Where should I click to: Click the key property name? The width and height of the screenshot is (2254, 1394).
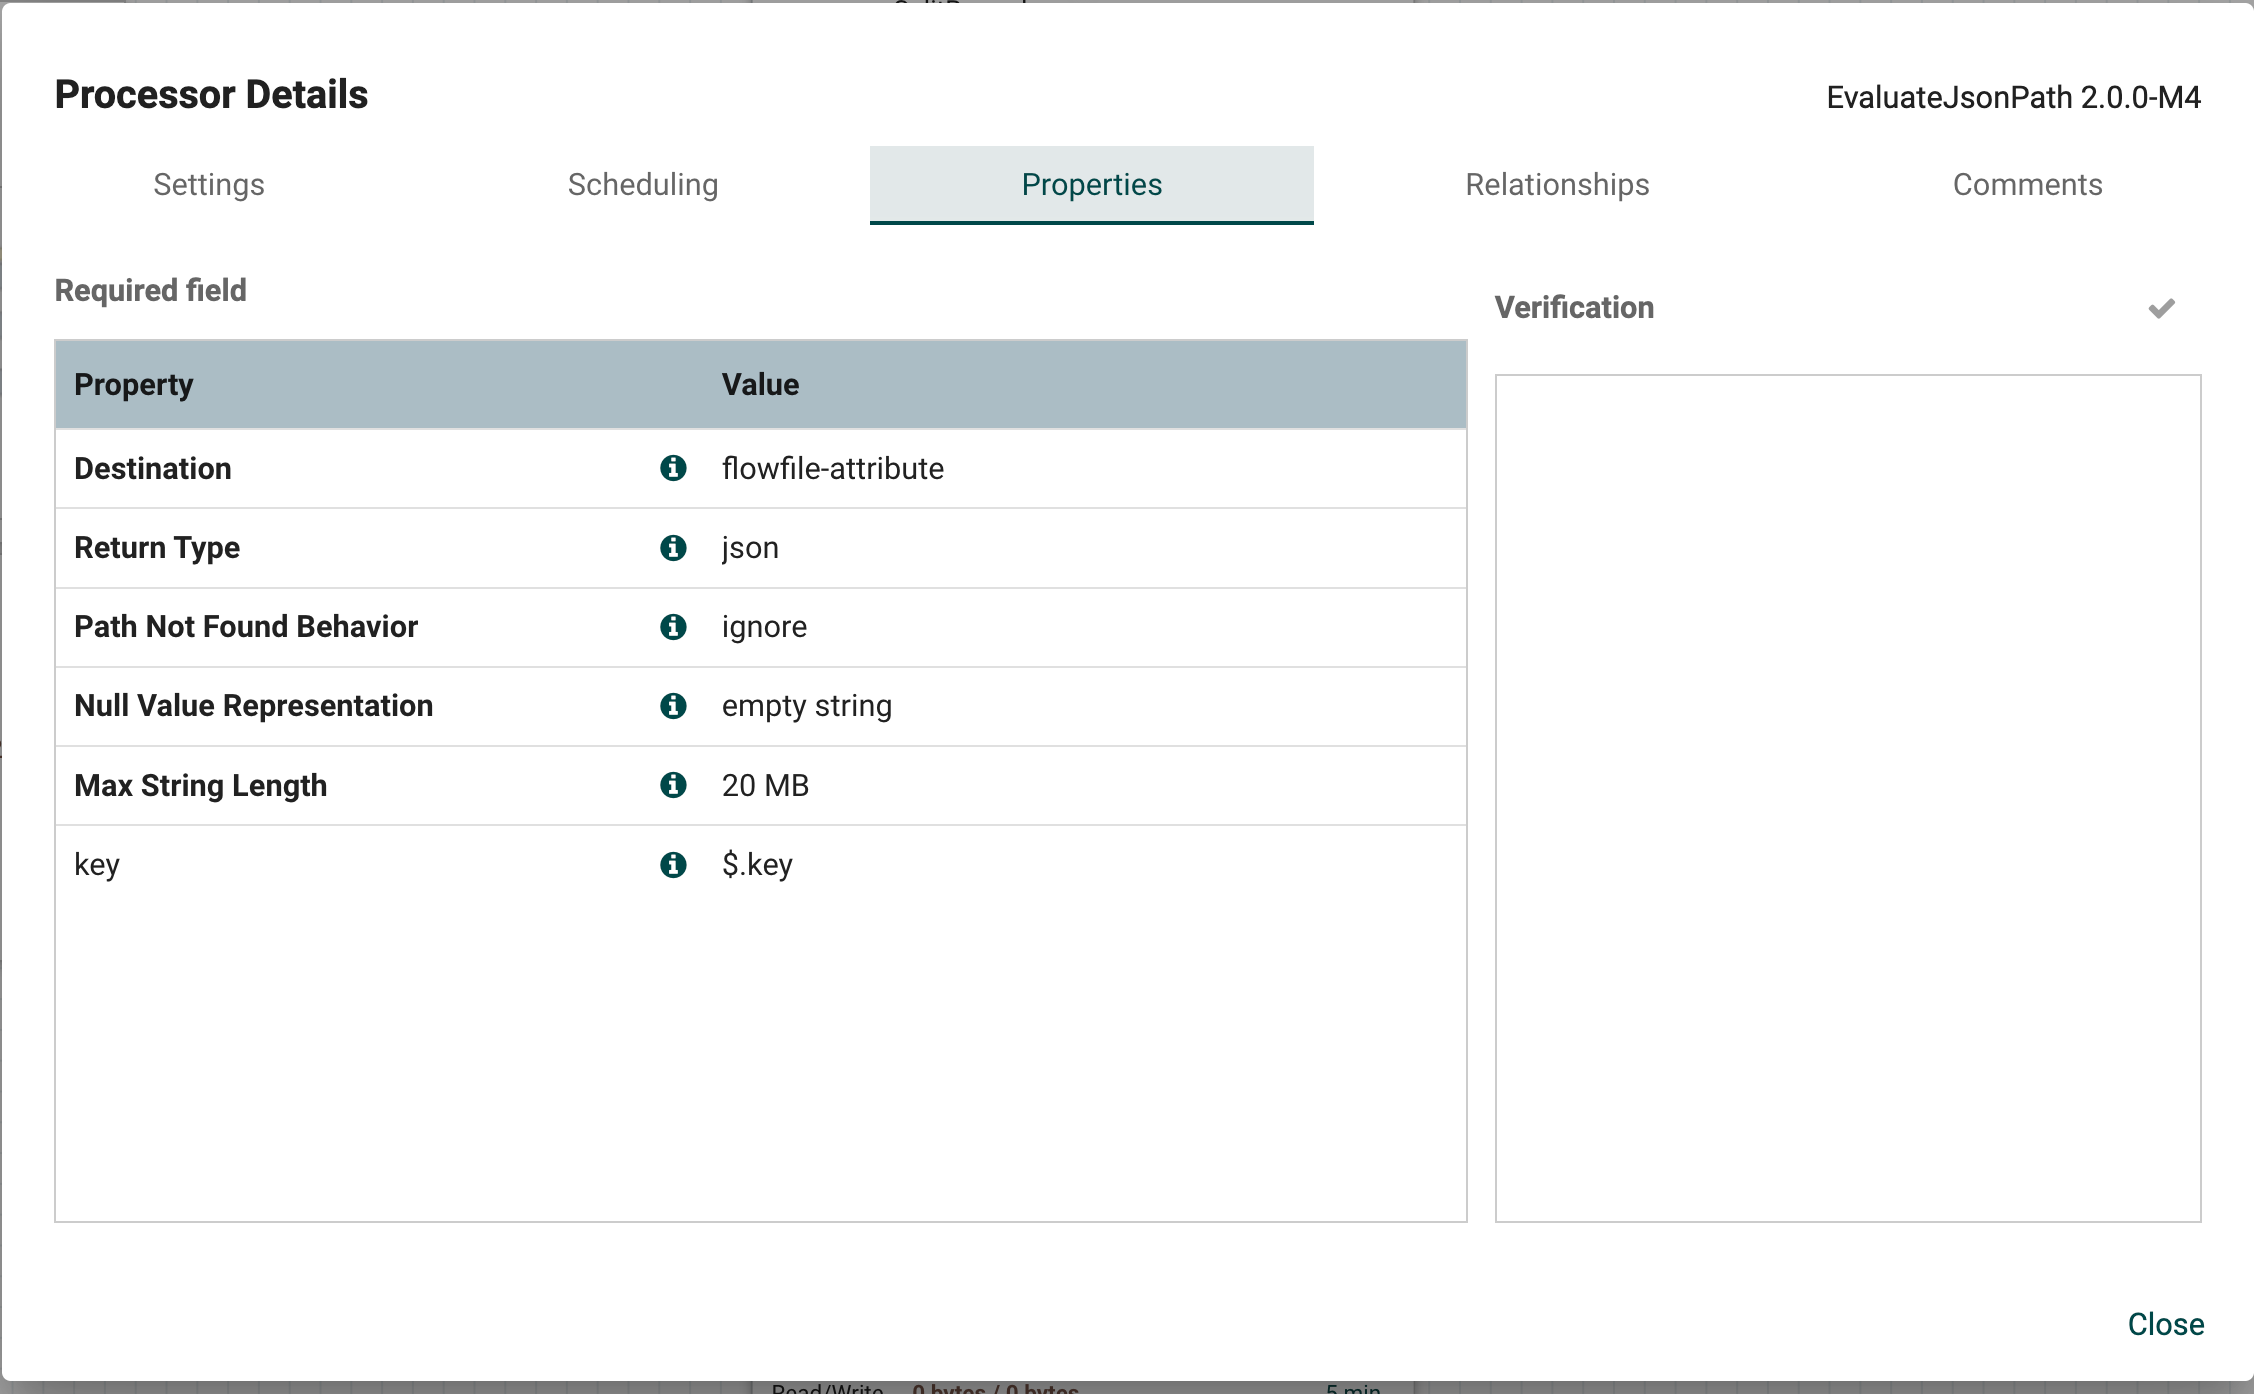[x=97, y=865]
